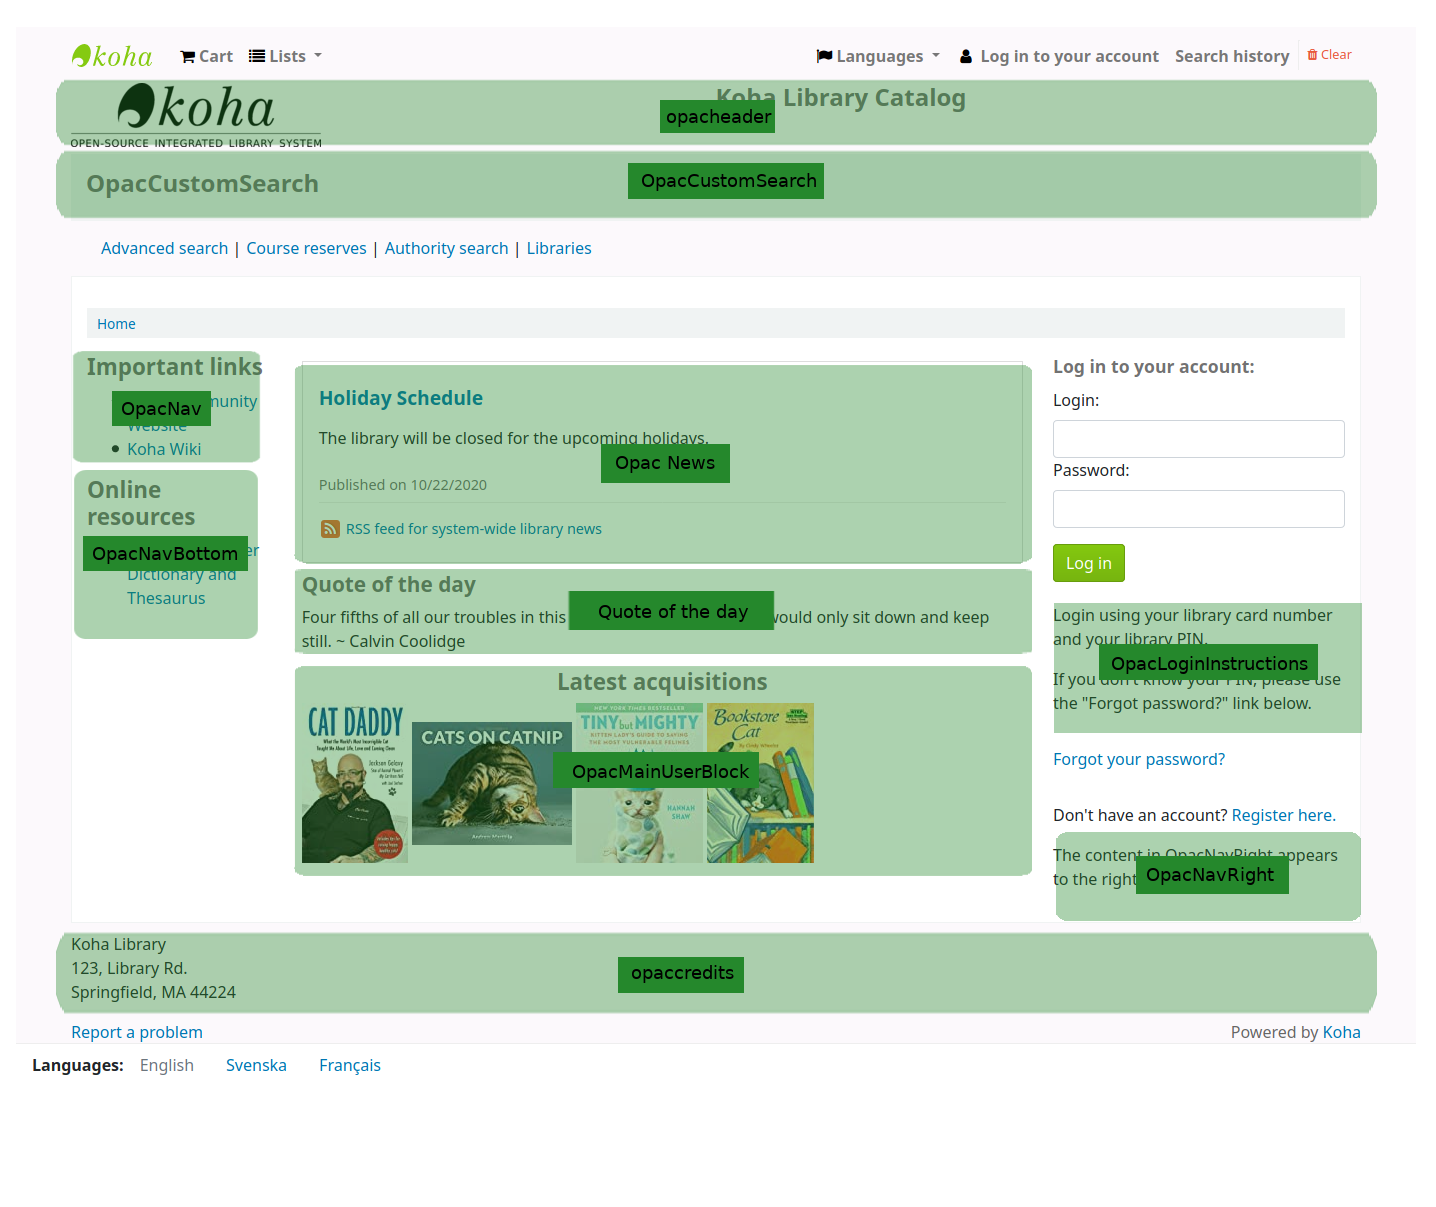Click the Lists icon in the top bar

[257, 55]
